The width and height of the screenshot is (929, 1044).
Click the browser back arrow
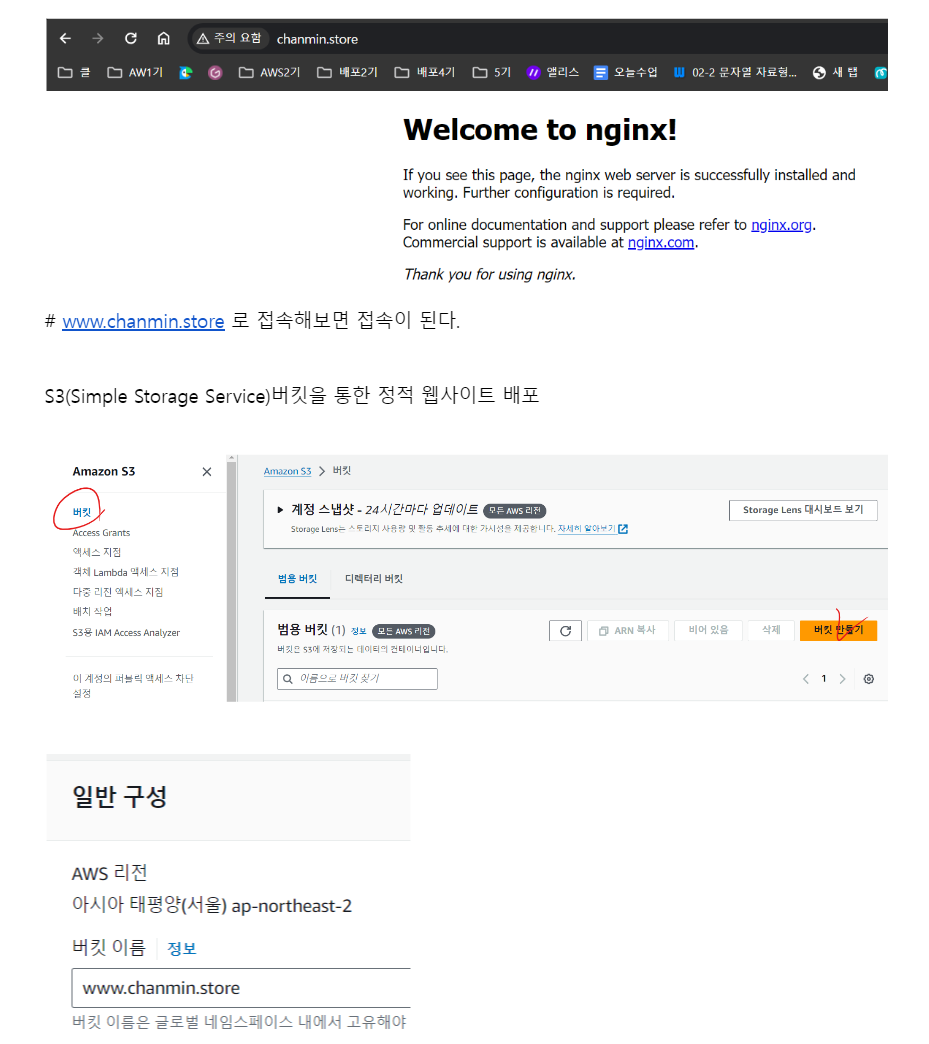point(65,39)
